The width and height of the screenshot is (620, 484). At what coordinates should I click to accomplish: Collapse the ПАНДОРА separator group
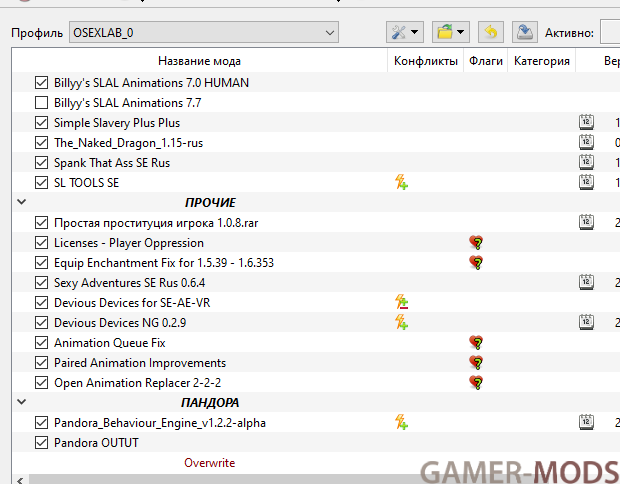22,402
